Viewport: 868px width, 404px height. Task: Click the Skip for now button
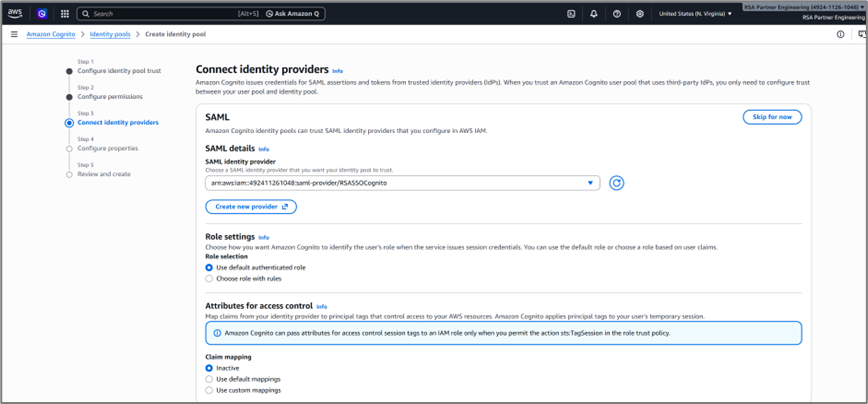tap(772, 117)
